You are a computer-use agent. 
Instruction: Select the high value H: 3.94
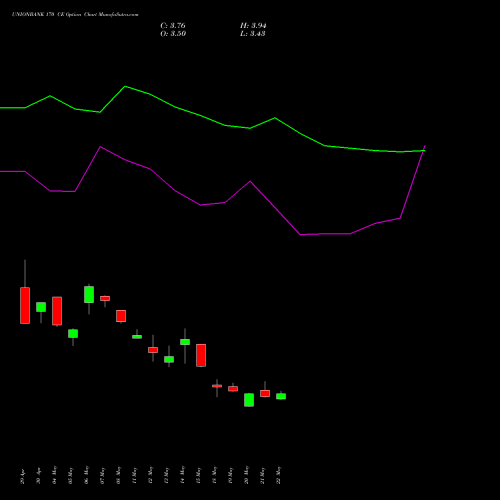(x=253, y=26)
